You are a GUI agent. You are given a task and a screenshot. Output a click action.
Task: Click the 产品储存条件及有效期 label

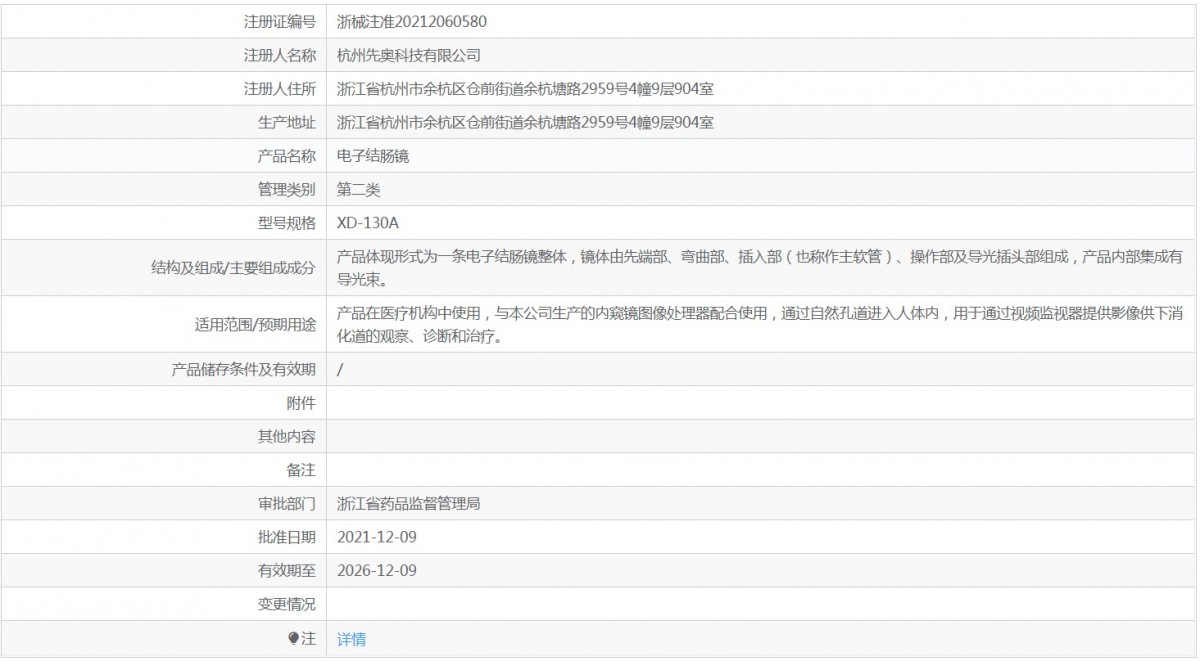[x=244, y=369]
